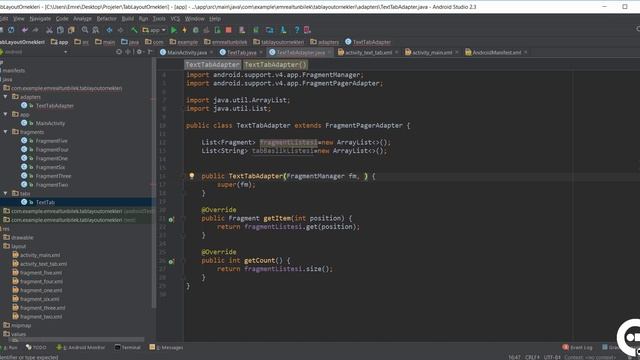This screenshot has width=640, height=360.
Task: Click the Paste clipboard icon
Action: click(71, 30)
